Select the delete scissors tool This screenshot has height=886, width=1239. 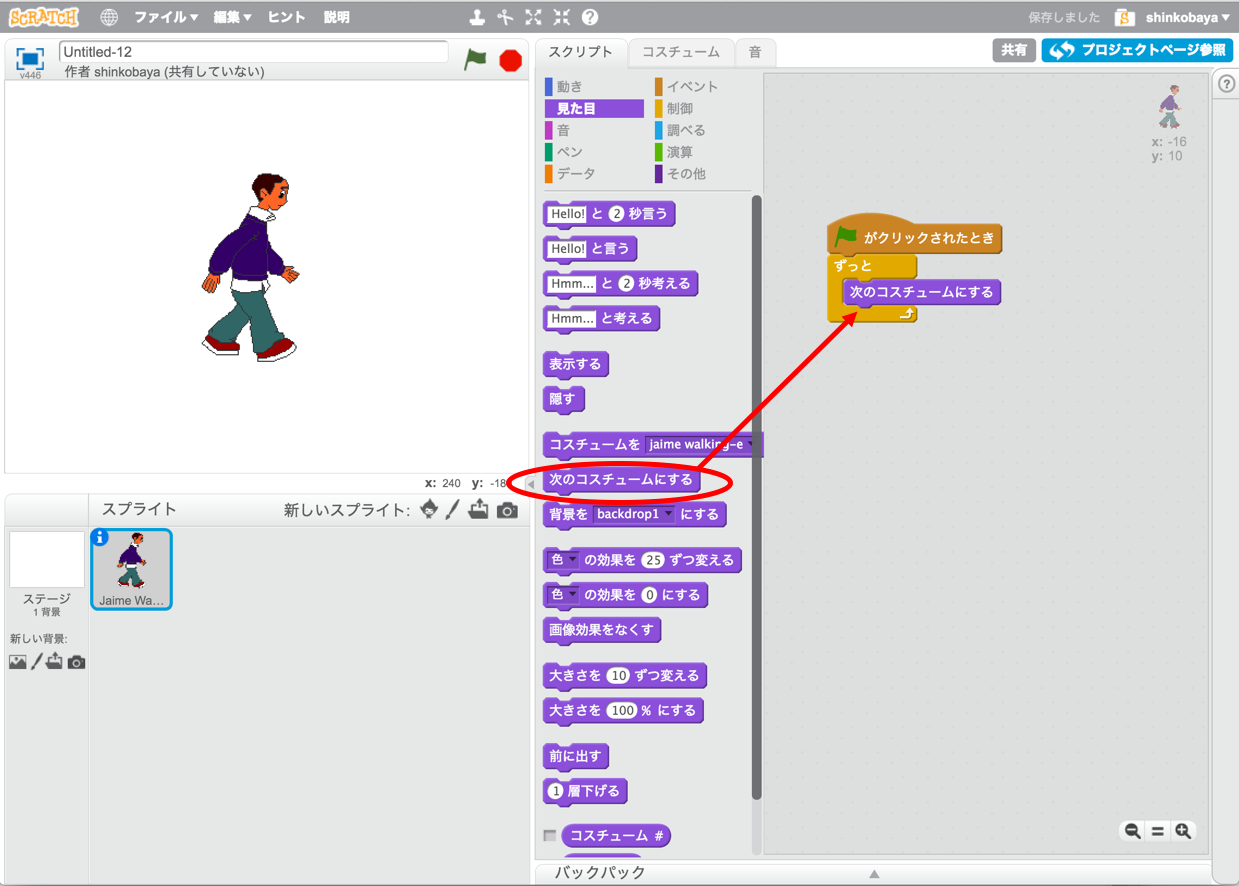tap(506, 17)
